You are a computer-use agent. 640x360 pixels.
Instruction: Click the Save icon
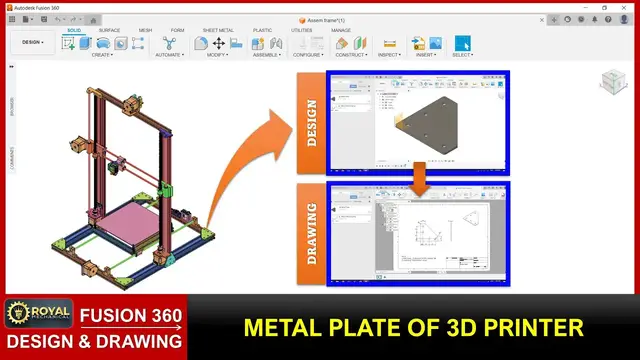point(44,19)
